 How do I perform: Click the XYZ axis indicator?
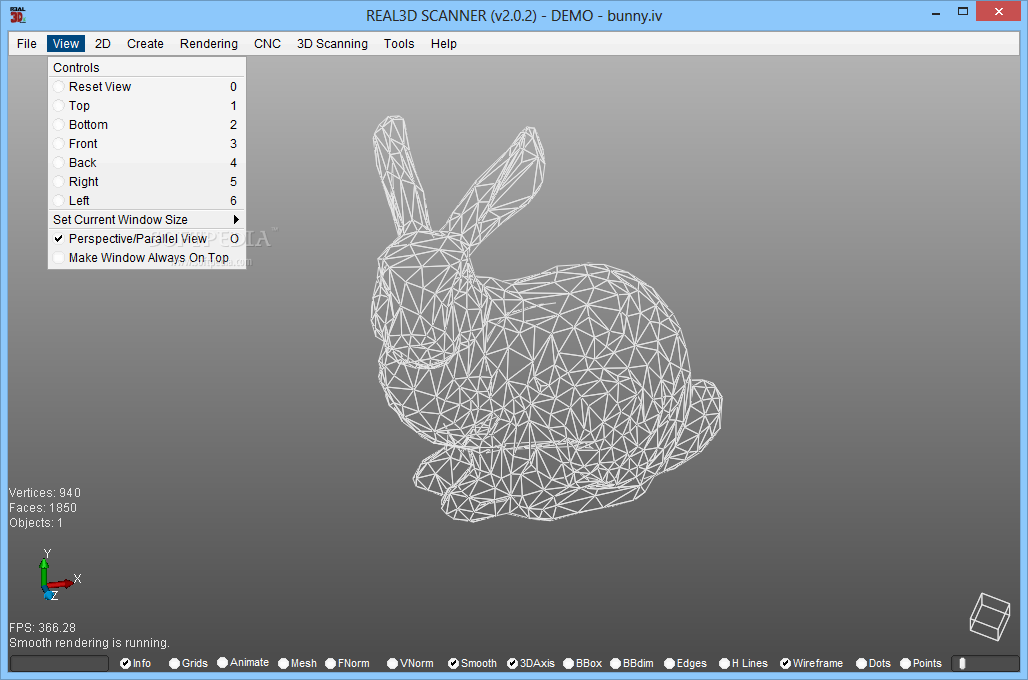(x=58, y=576)
